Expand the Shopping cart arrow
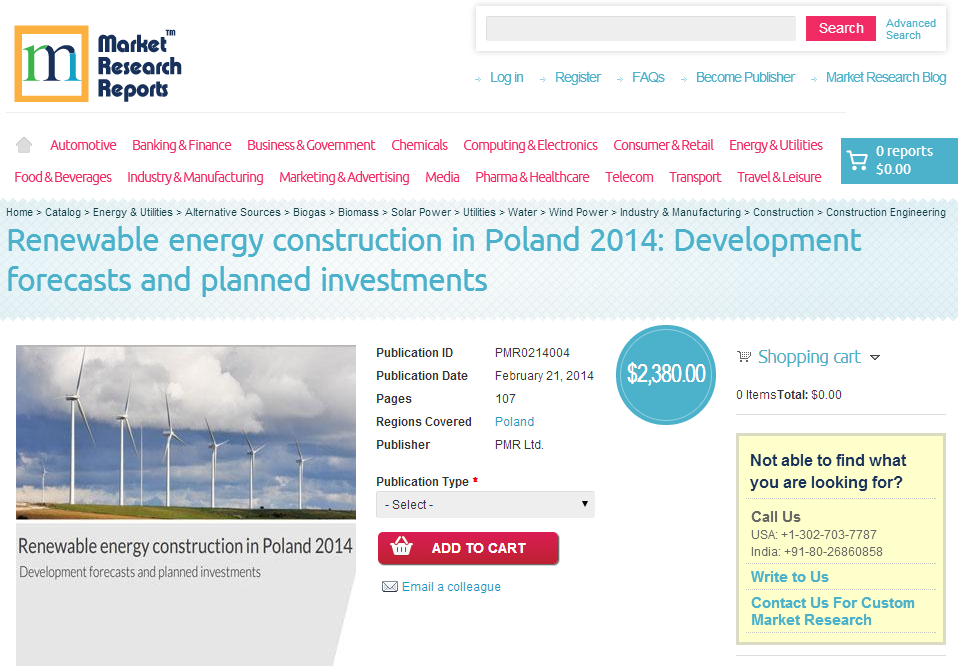The image size is (958, 666). [x=875, y=357]
